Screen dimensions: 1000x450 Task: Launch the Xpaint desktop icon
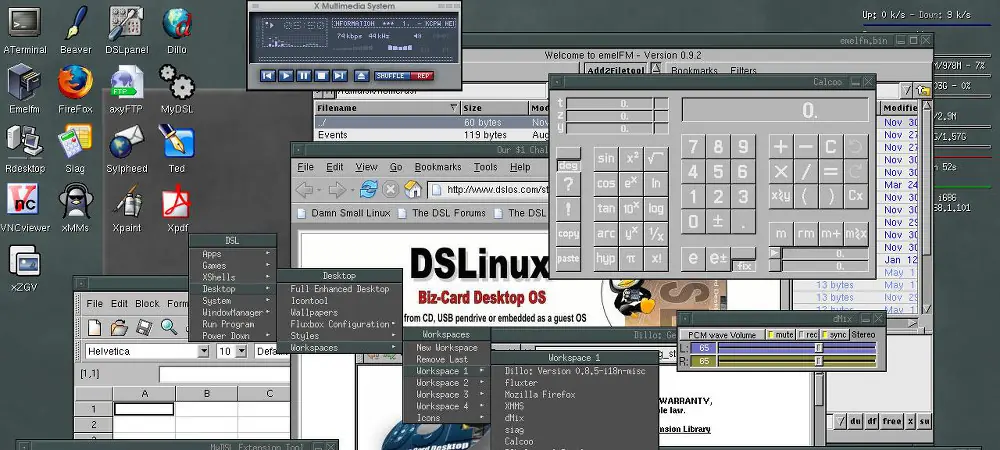coord(126,200)
